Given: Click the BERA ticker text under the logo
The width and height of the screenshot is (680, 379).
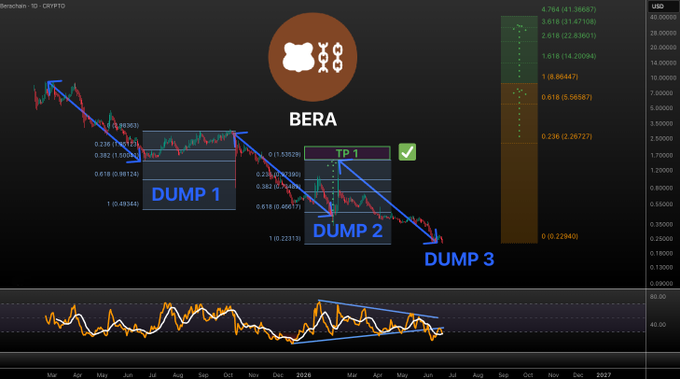Looking at the screenshot, I should [313, 119].
